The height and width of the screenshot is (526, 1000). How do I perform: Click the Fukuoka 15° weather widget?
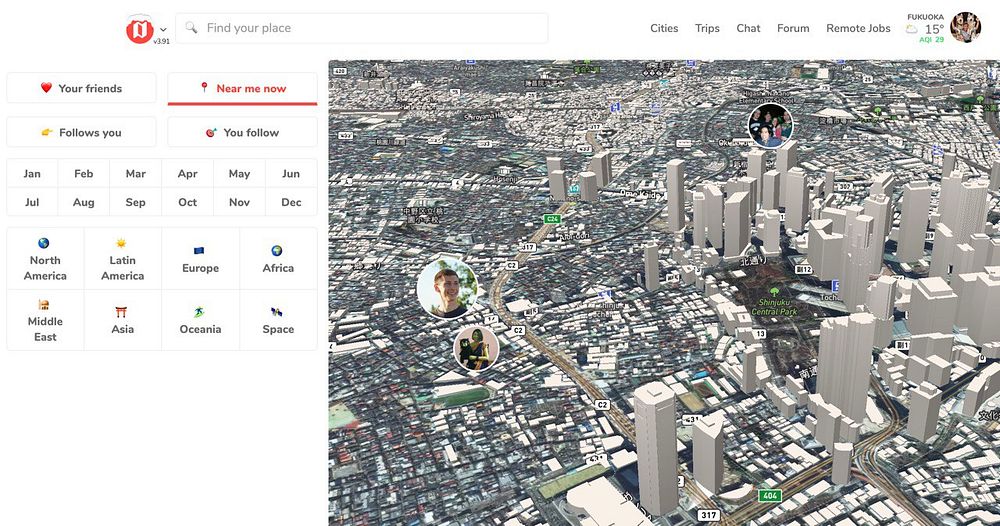tap(925, 28)
